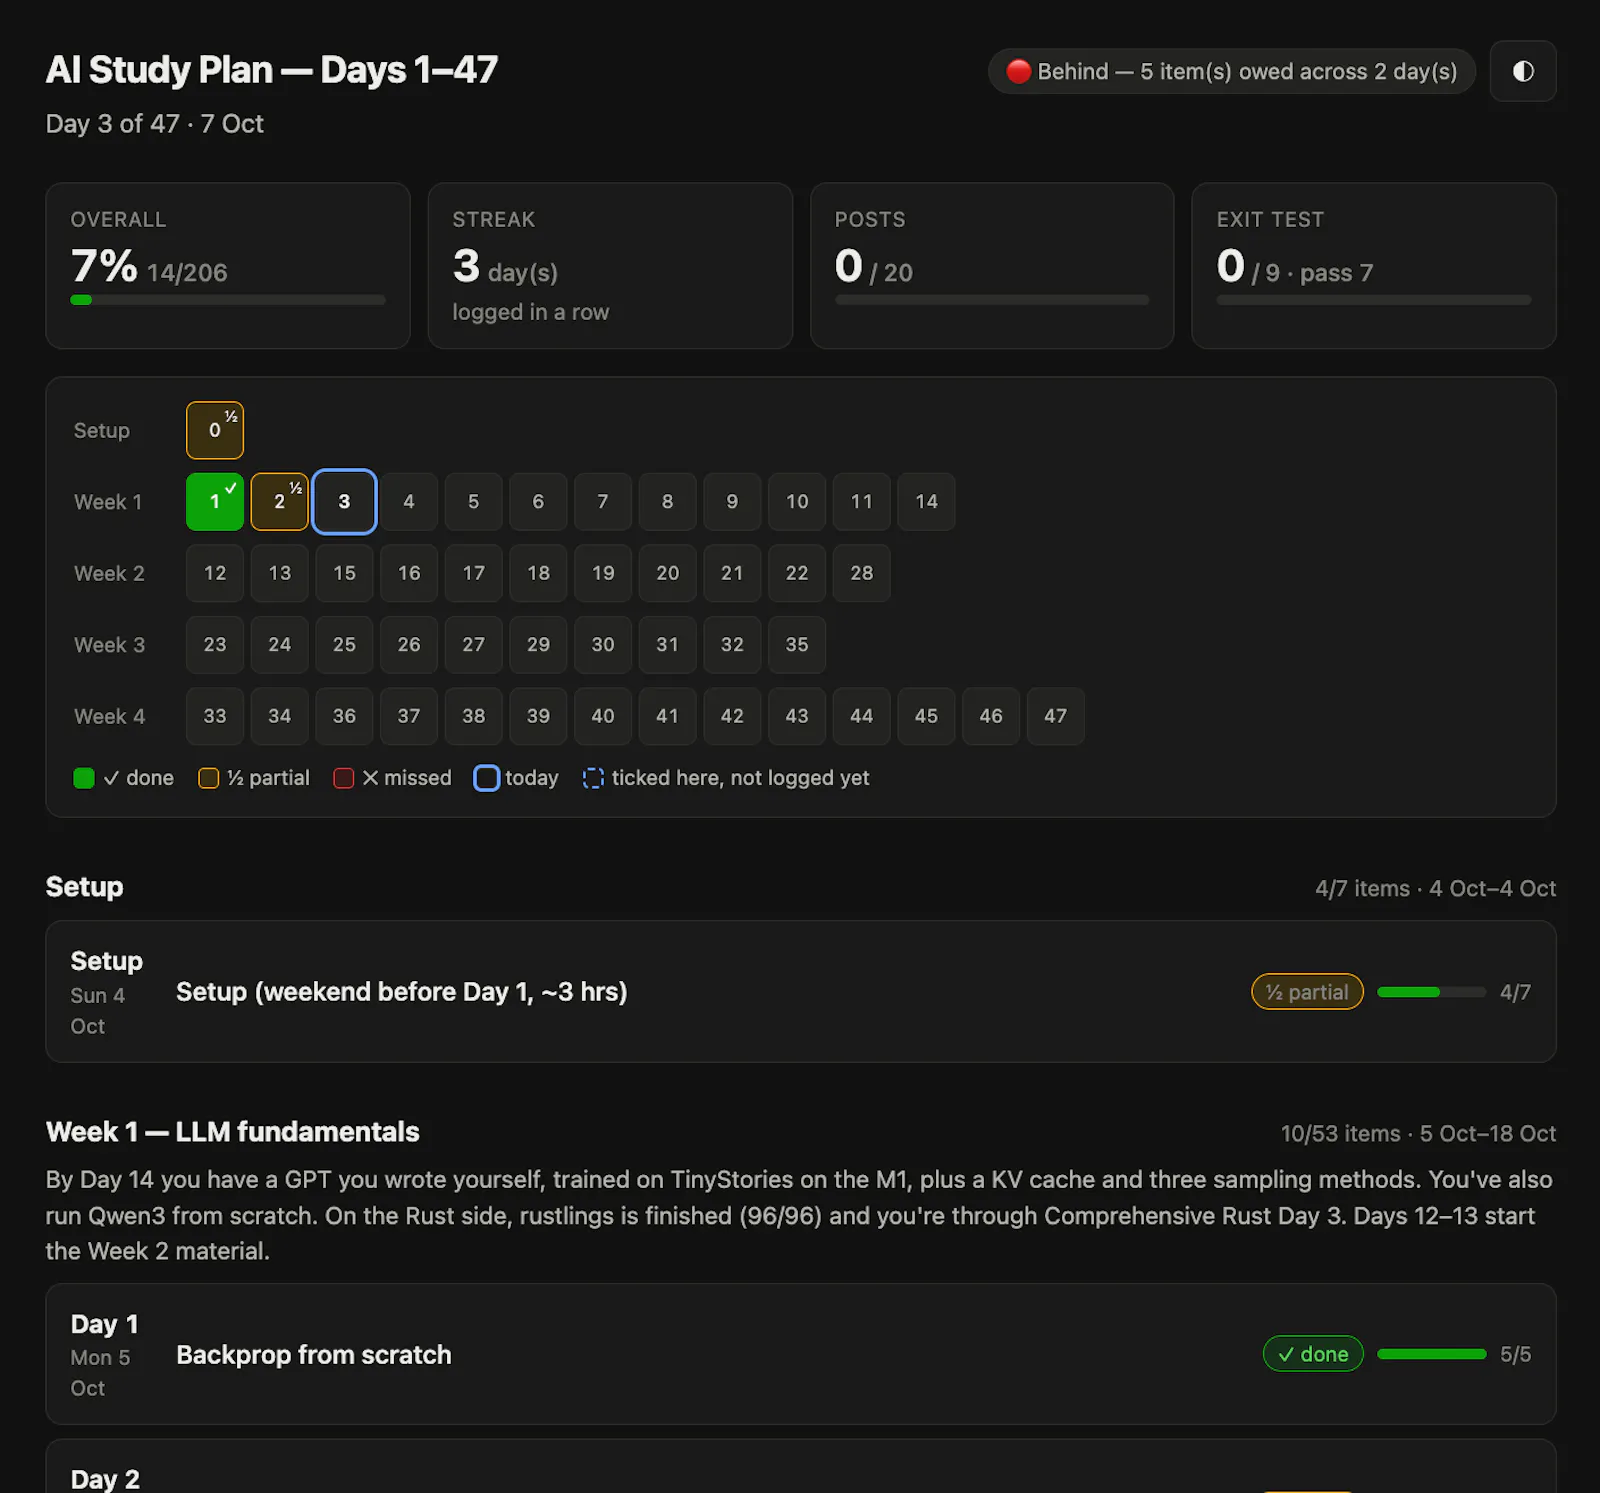The width and height of the screenshot is (1600, 1493).
Task: Open day 40 tile in Week 4
Action: click(603, 717)
